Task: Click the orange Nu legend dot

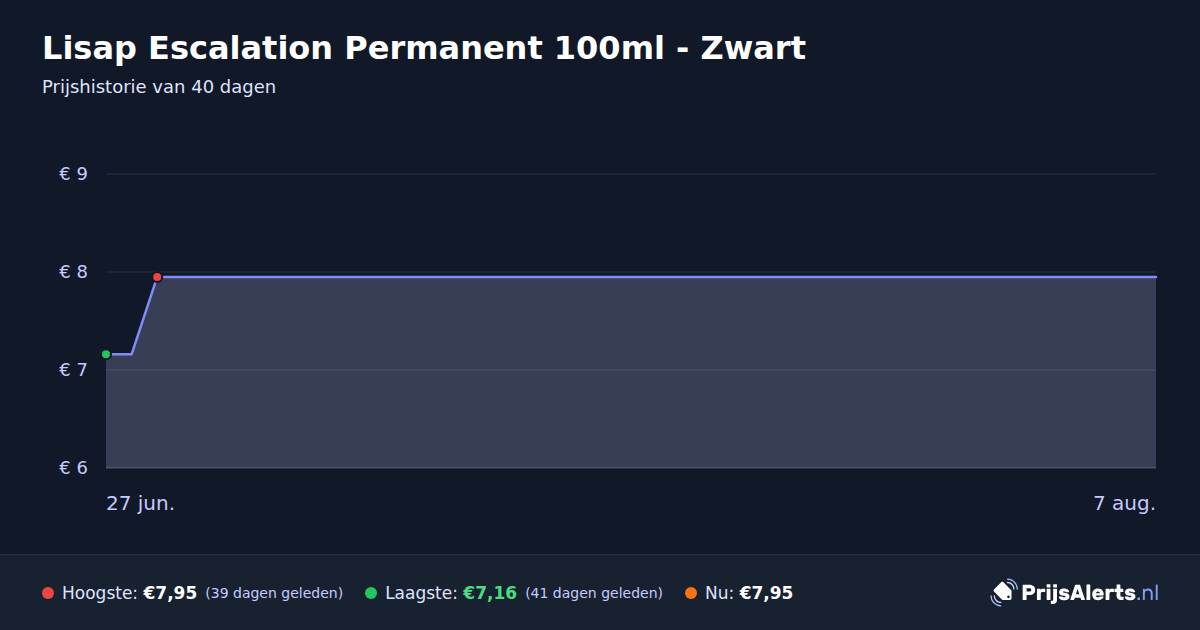Action: (x=691, y=593)
